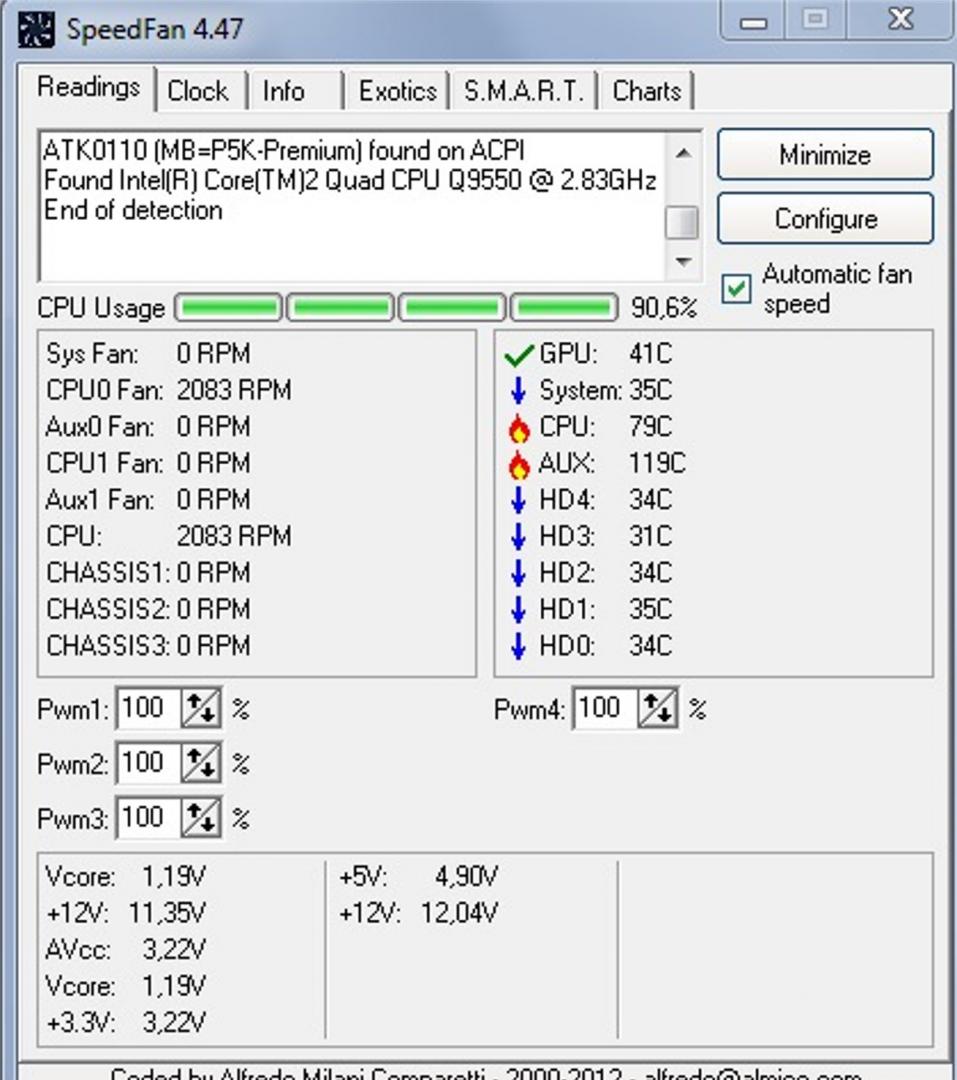Click the flame icon next to CPU 79C
Screen dimensions: 957x1080
click(519, 428)
